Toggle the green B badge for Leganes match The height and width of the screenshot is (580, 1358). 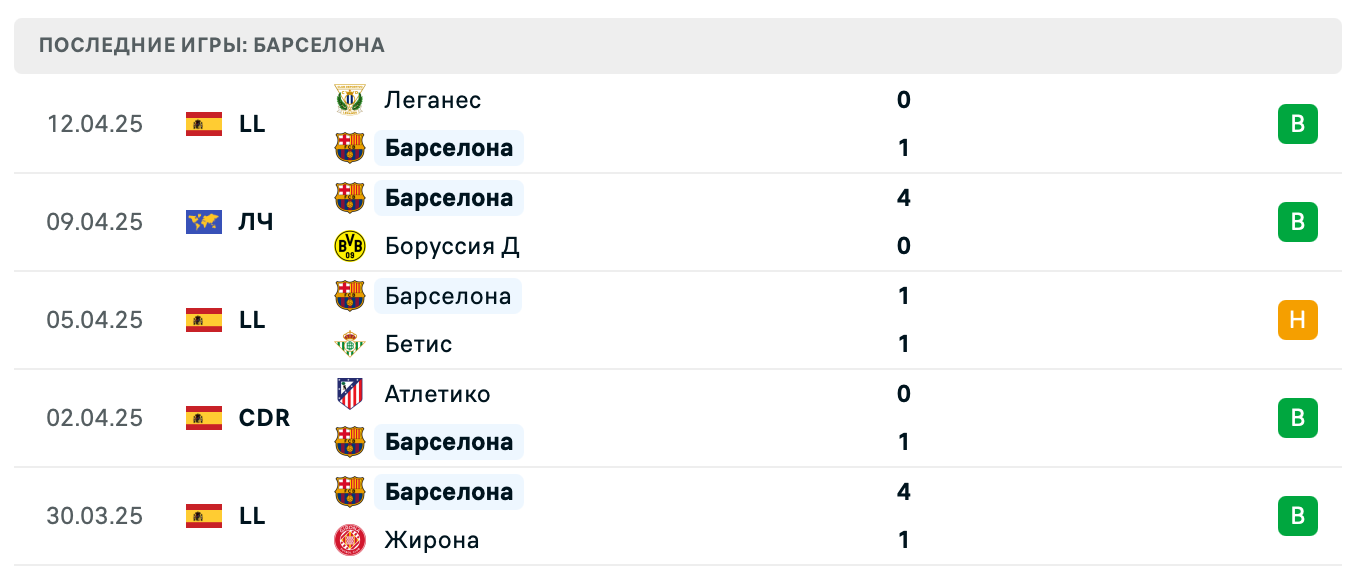1298,124
